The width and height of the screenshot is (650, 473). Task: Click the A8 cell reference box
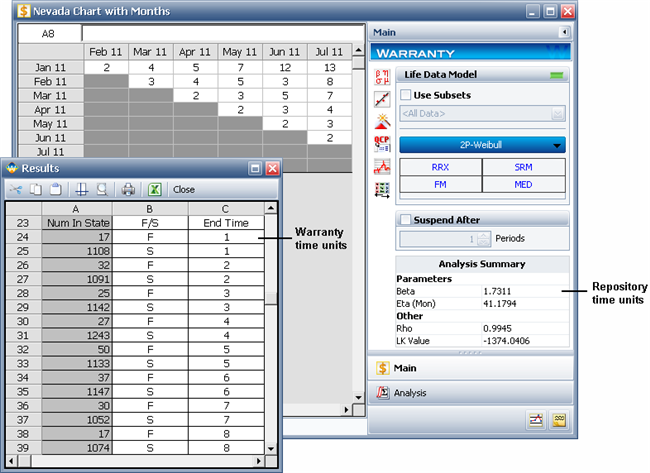(49, 33)
